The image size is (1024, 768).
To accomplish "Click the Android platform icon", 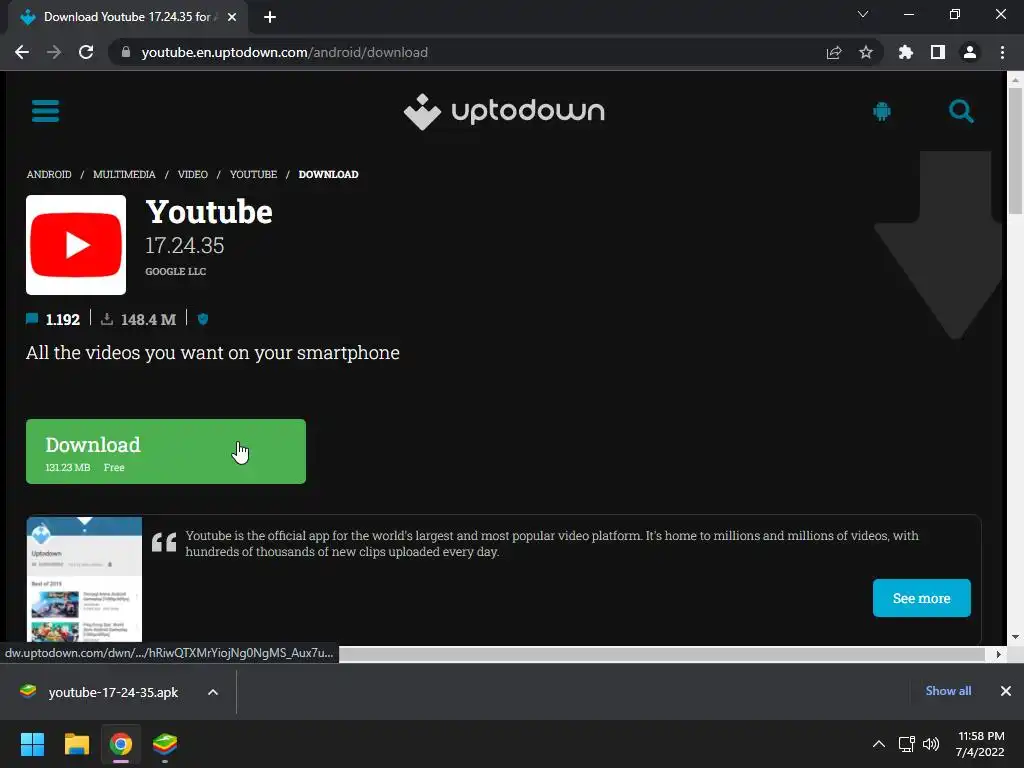I will click(x=882, y=111).
